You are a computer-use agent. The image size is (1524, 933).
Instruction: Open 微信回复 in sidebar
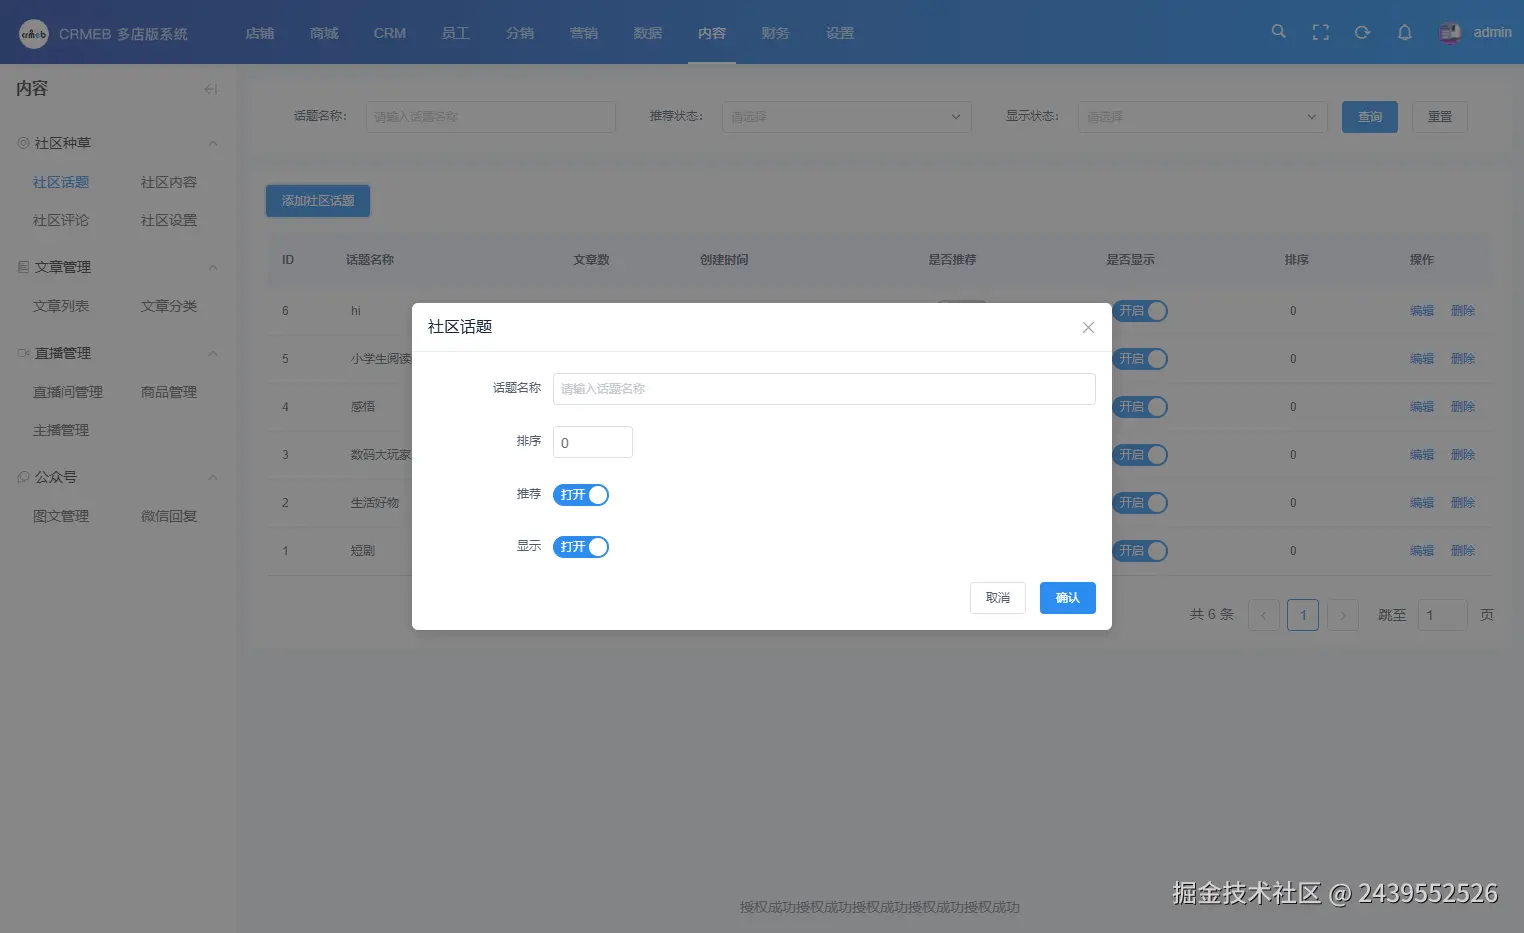click(x=169, y=516)
